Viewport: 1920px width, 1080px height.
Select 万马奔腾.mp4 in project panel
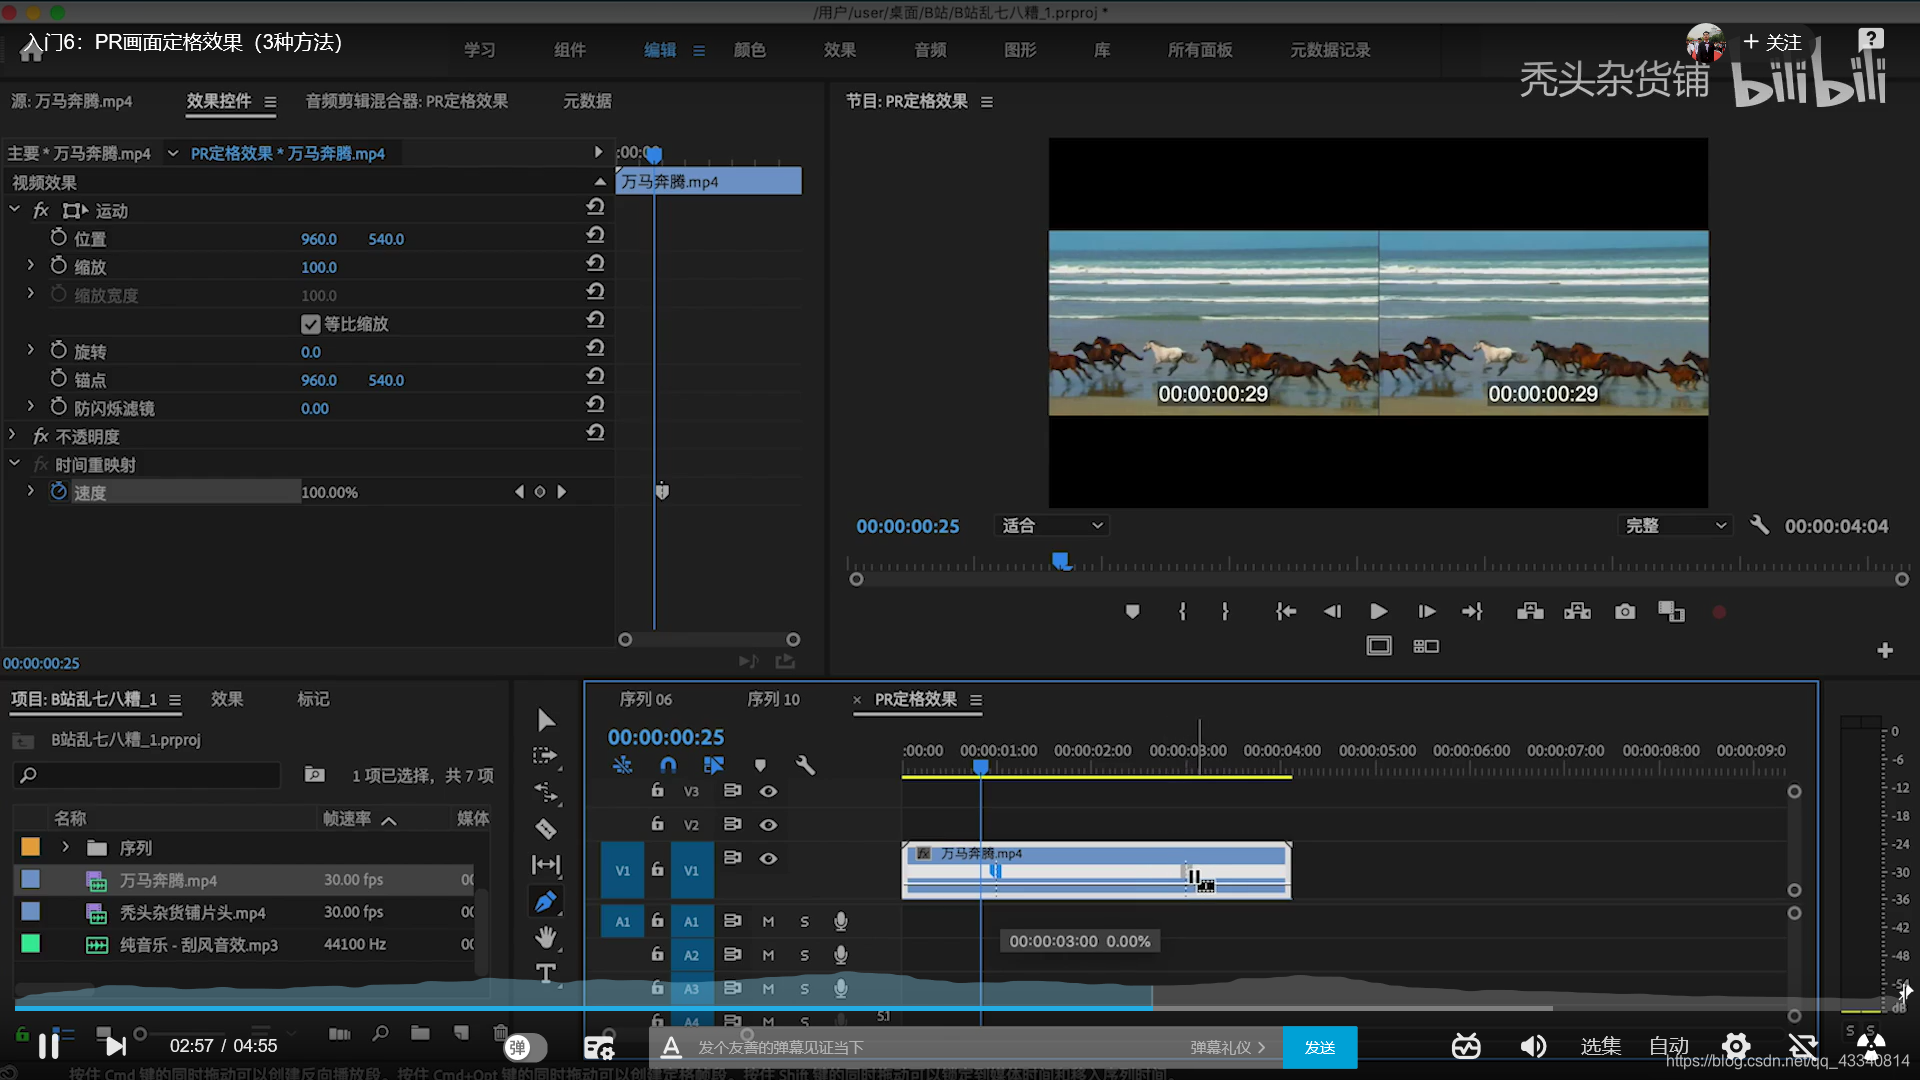pos(168,880)
